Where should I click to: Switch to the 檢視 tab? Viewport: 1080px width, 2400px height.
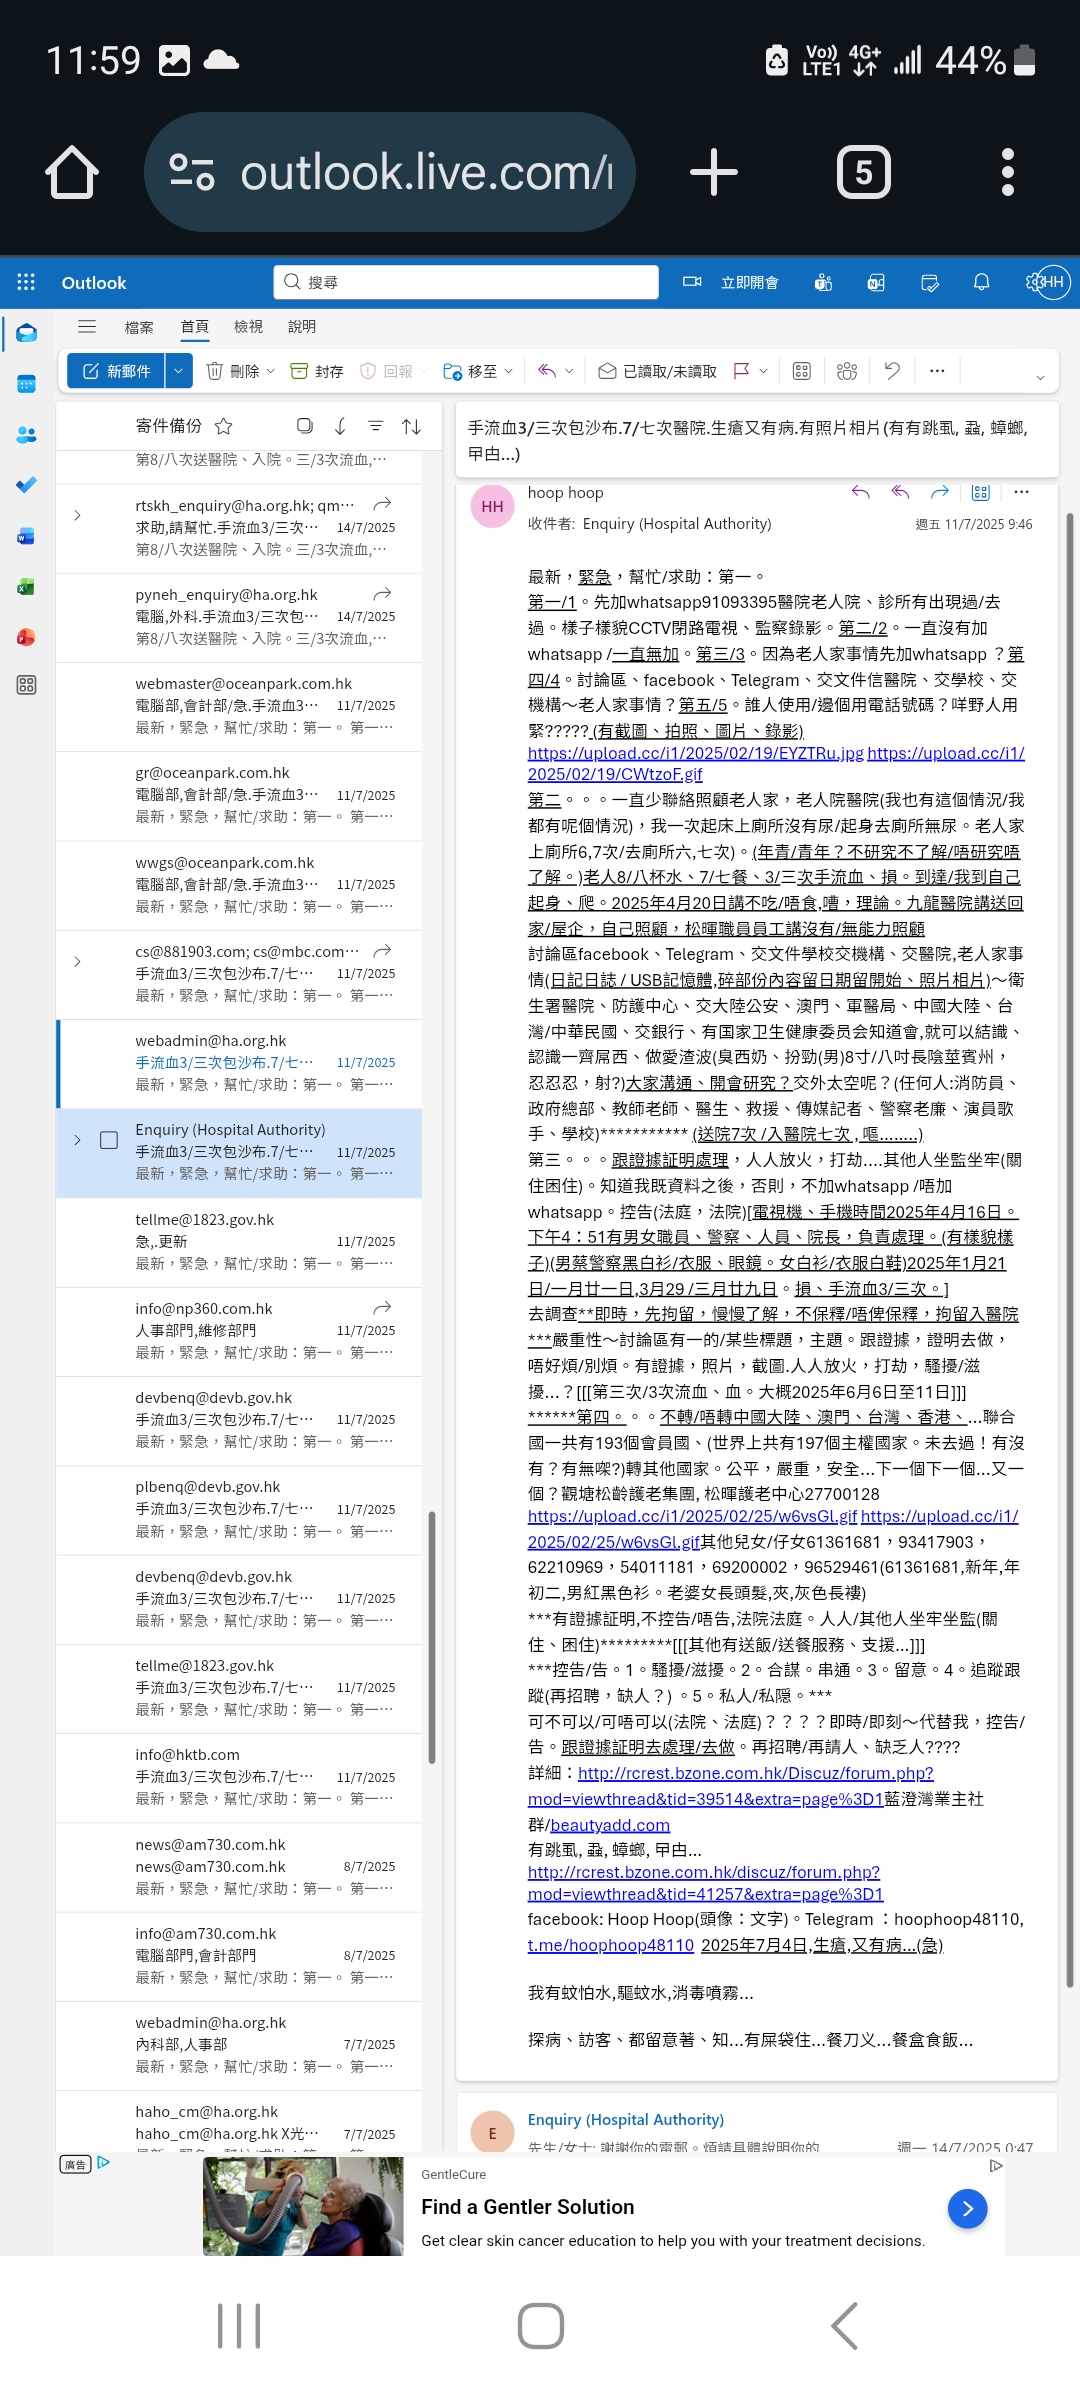(x=248, y=327)
